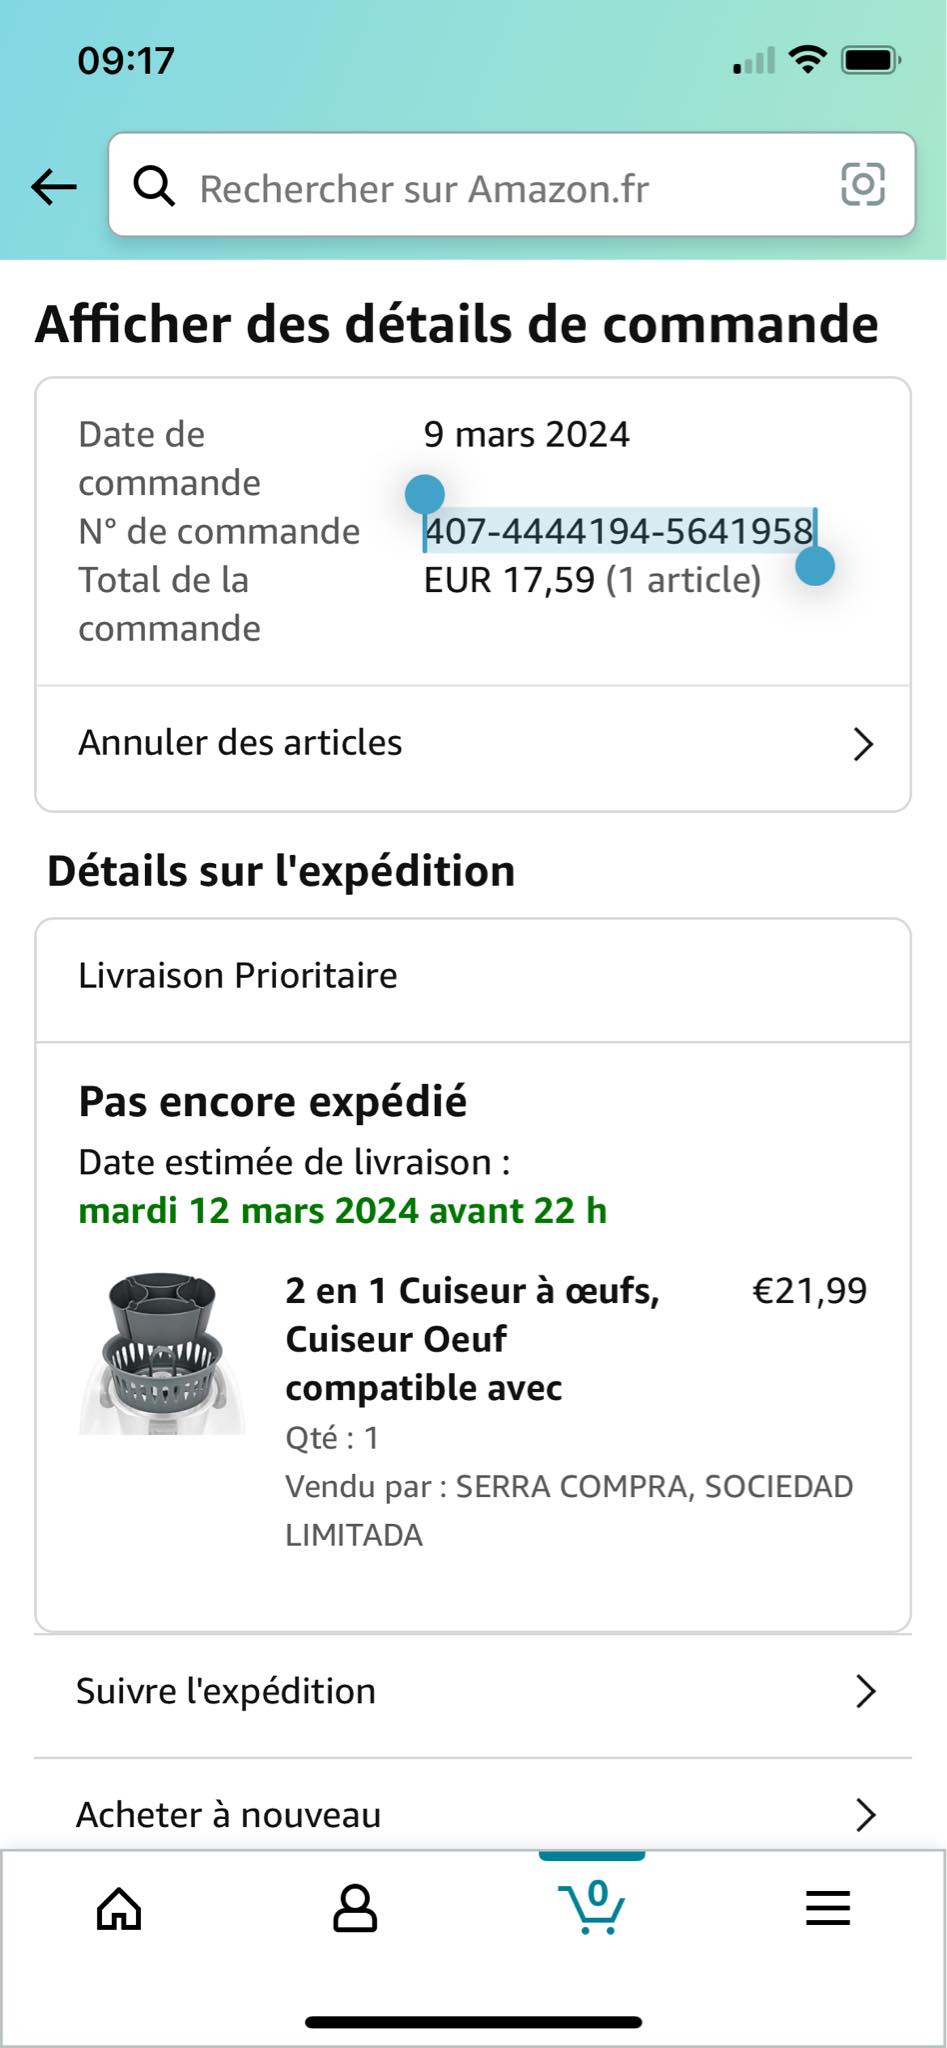947x2048 pixels.
Task: Open the egg cooker product thumbnail
Action: [163, 1353]
